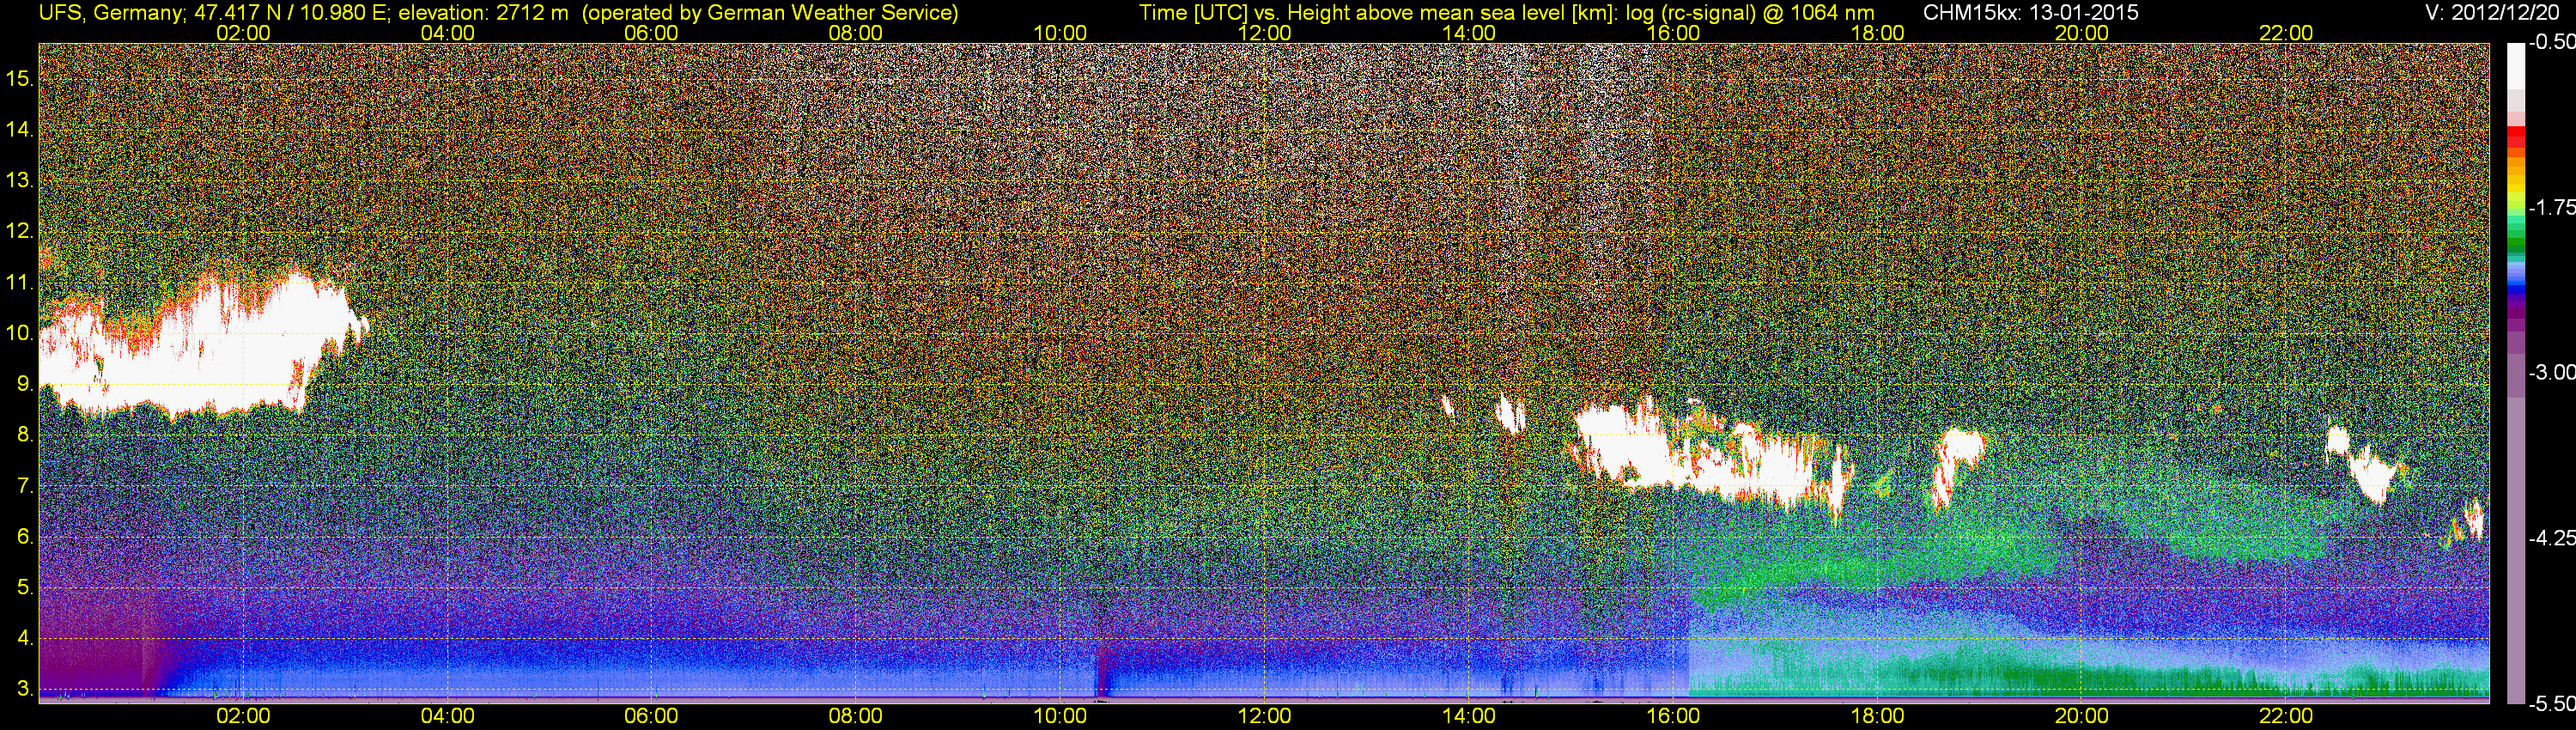Viewport: 2576px width, 730px height.
Task: Click "04:00" on the bottom time axis
Action: coord(447,716)
